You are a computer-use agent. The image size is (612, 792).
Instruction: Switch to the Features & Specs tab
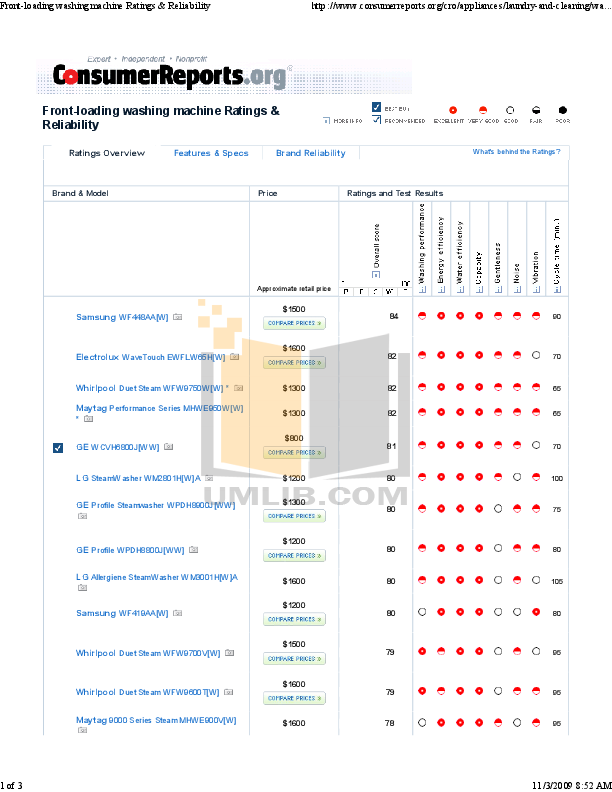(211, 153)
